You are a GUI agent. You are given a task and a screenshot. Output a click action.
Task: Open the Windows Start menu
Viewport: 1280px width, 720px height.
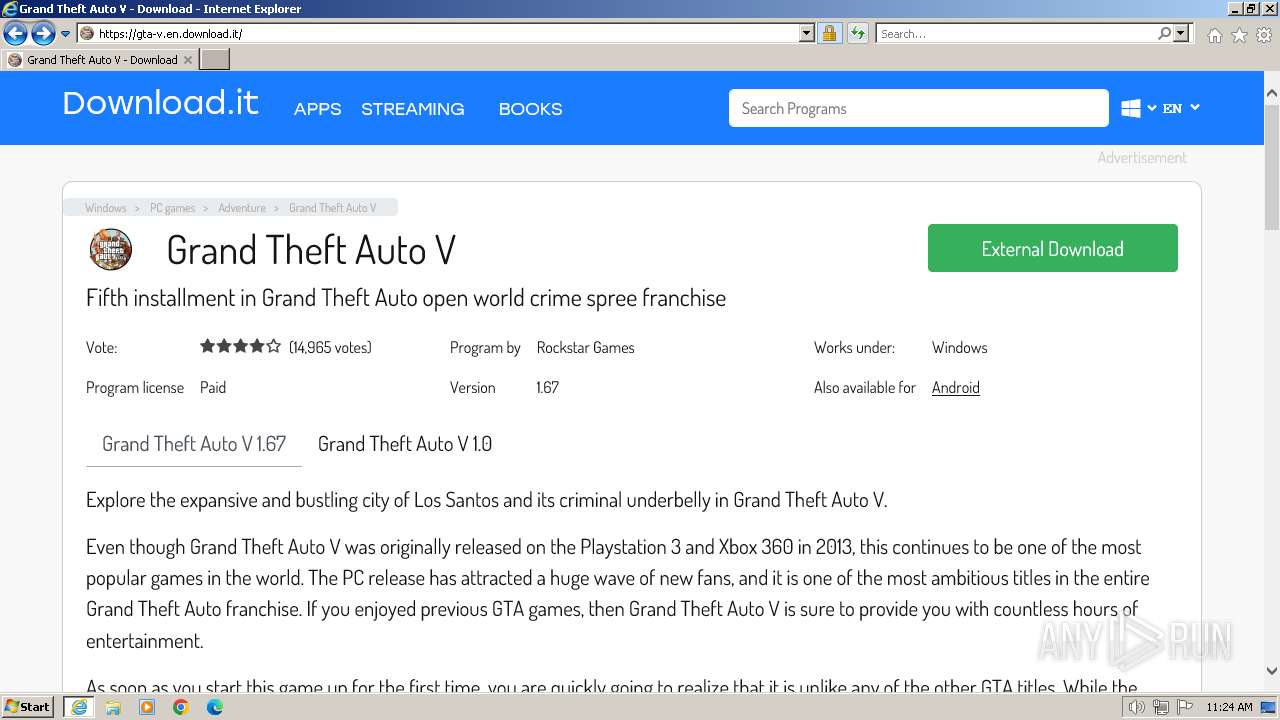pyautogui.click(x=28, y=706)
